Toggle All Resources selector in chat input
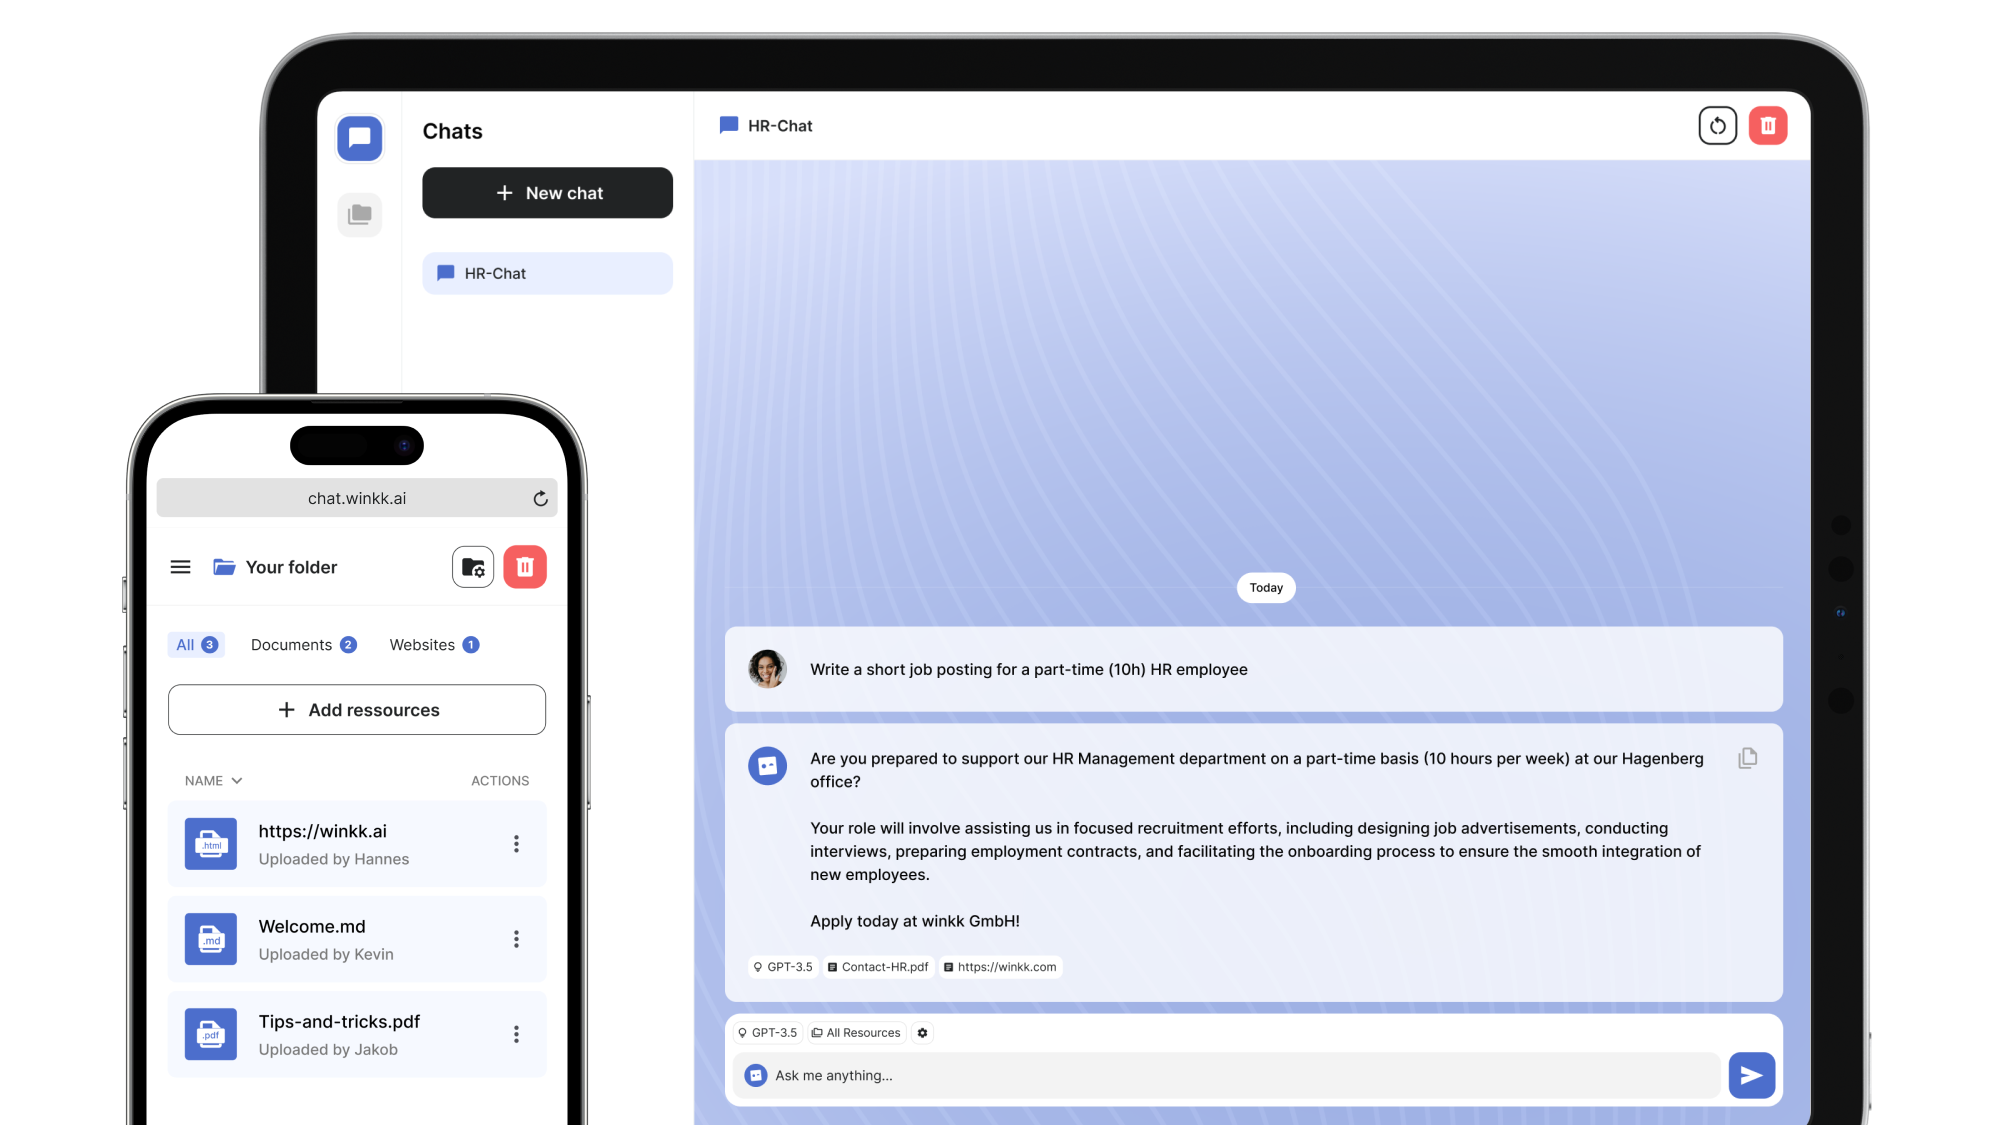 (854, 1032)
